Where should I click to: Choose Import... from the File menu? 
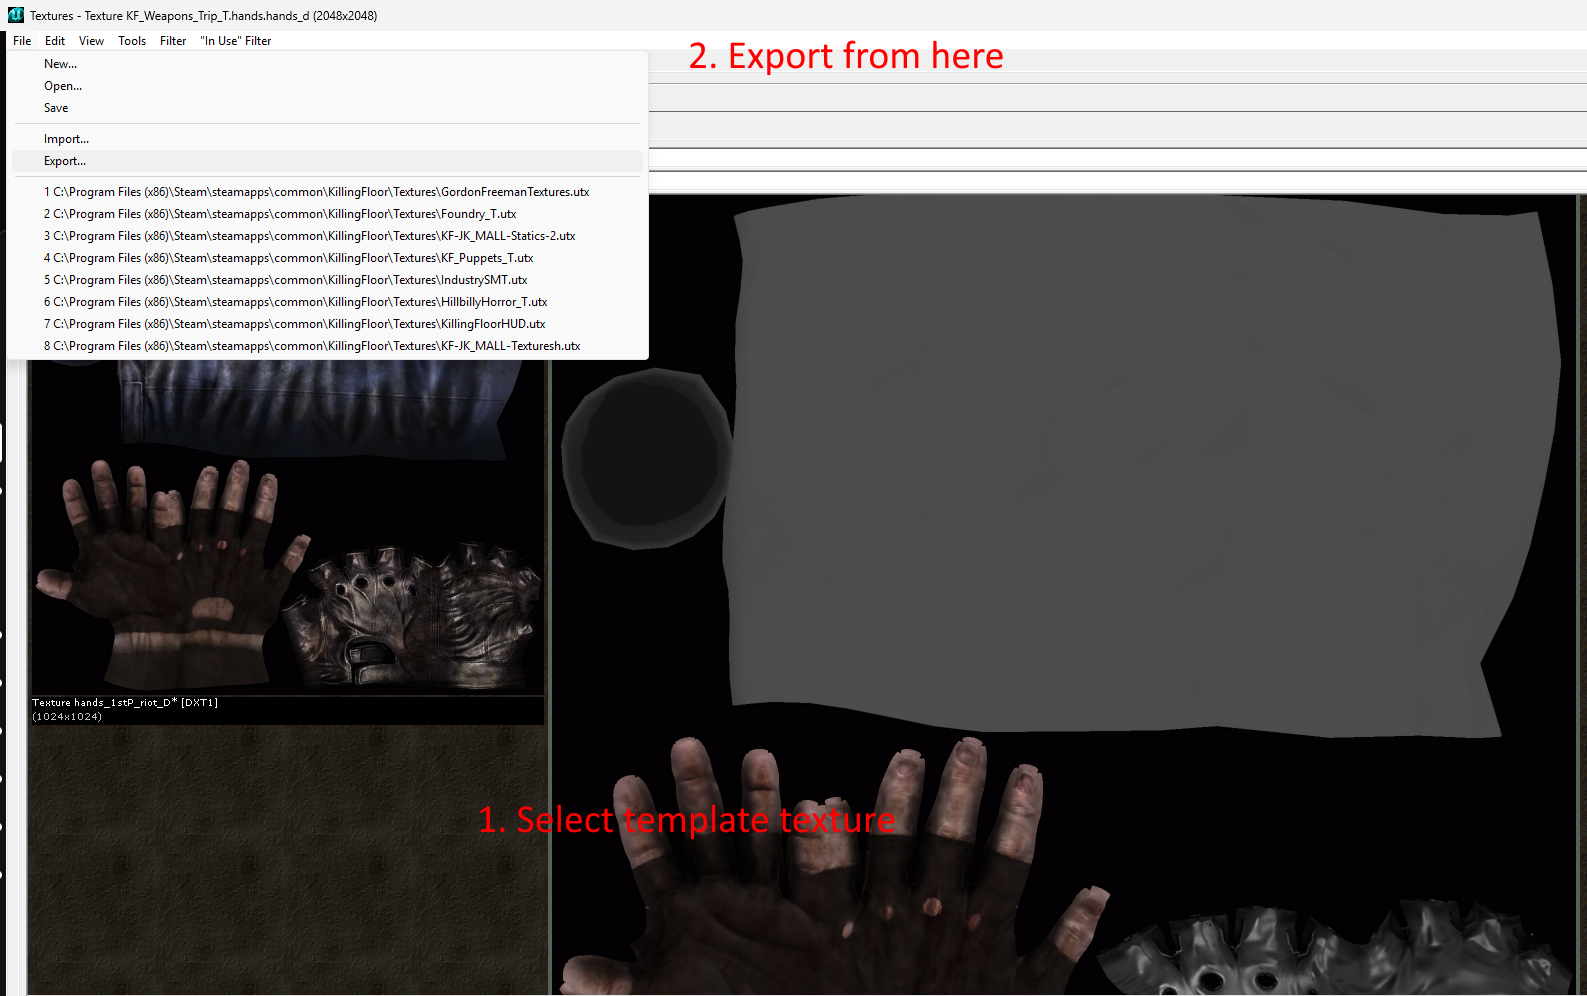pyautogui.click(x=326, y=139)
